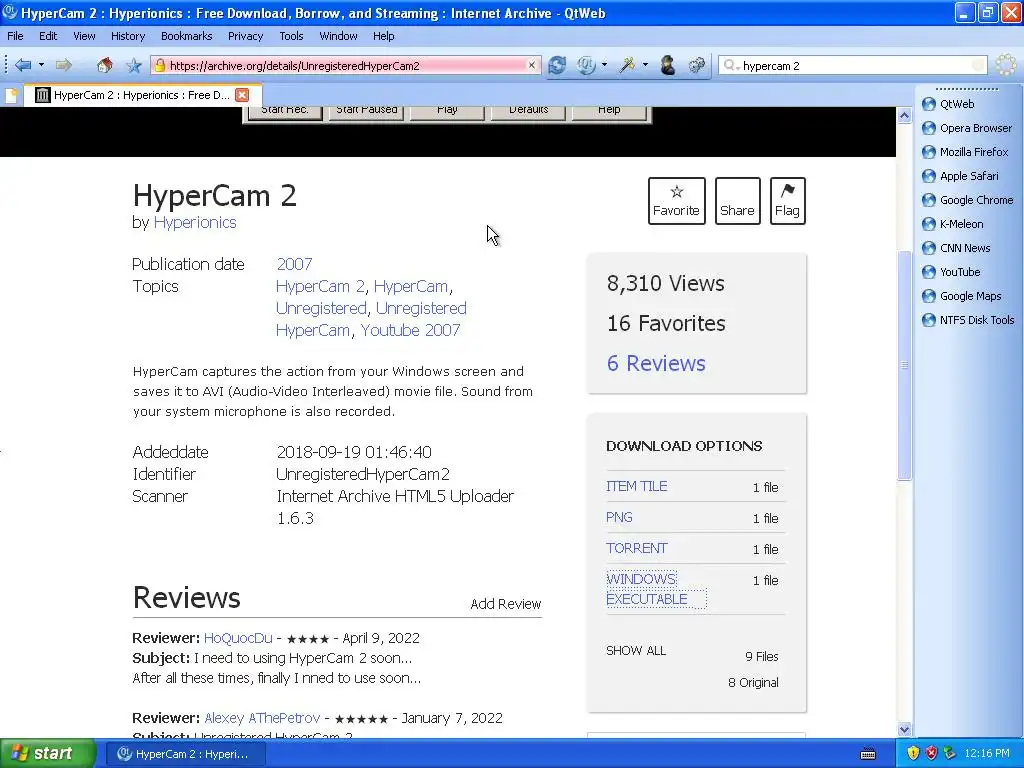This screenshot has height=768, width=1024.
Task: Toggle private browsing spy icon
Action: (x=667, y=65)
